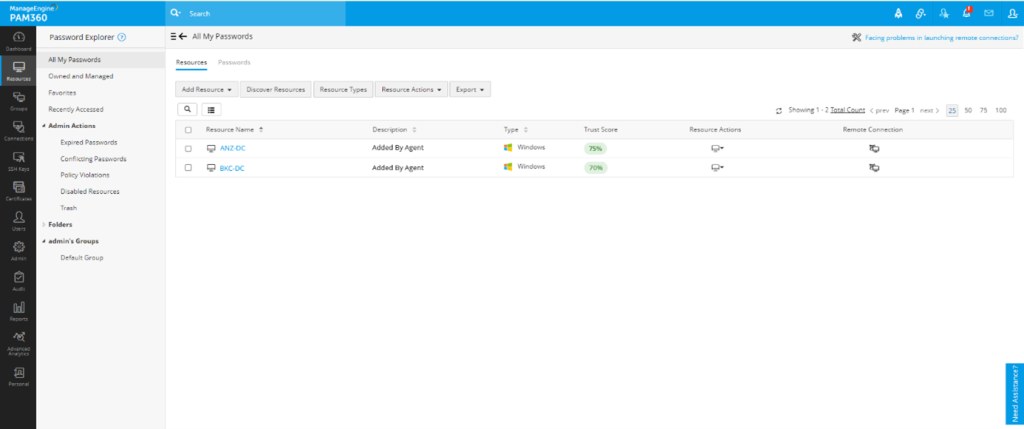Switch to the Passwords tab

pos(234,62)
